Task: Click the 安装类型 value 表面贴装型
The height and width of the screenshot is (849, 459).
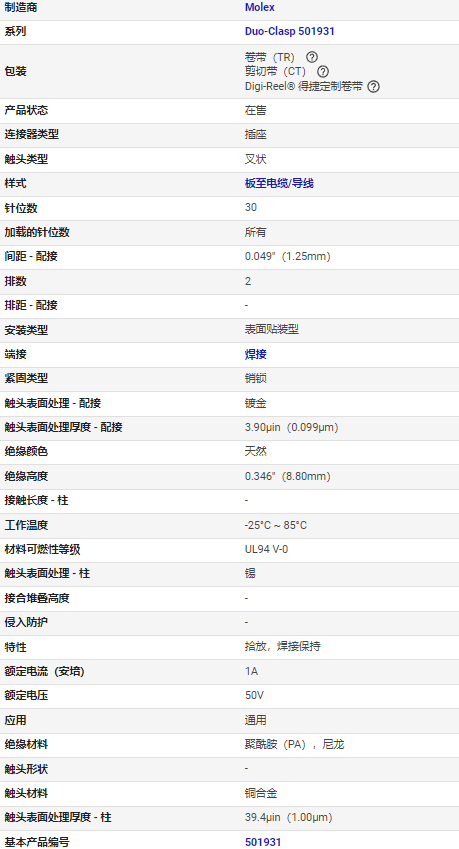Action: pos(272,329)
